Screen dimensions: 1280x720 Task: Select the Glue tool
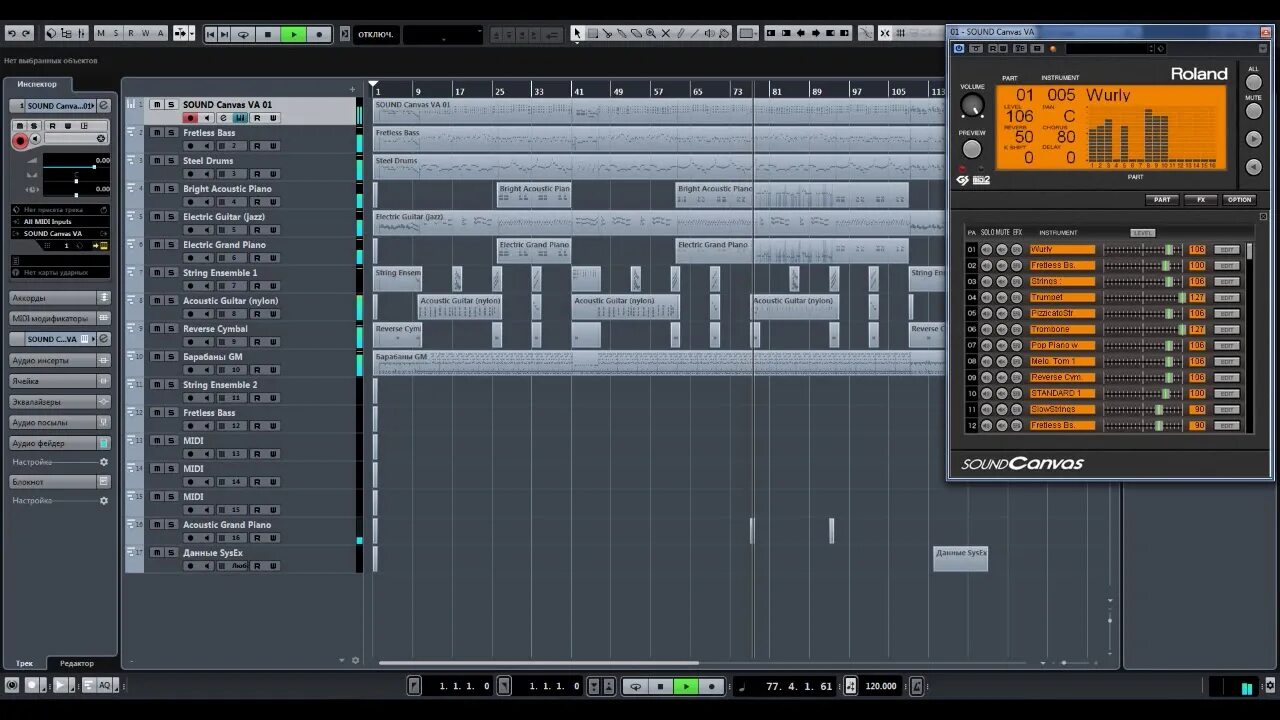point(621,33)
